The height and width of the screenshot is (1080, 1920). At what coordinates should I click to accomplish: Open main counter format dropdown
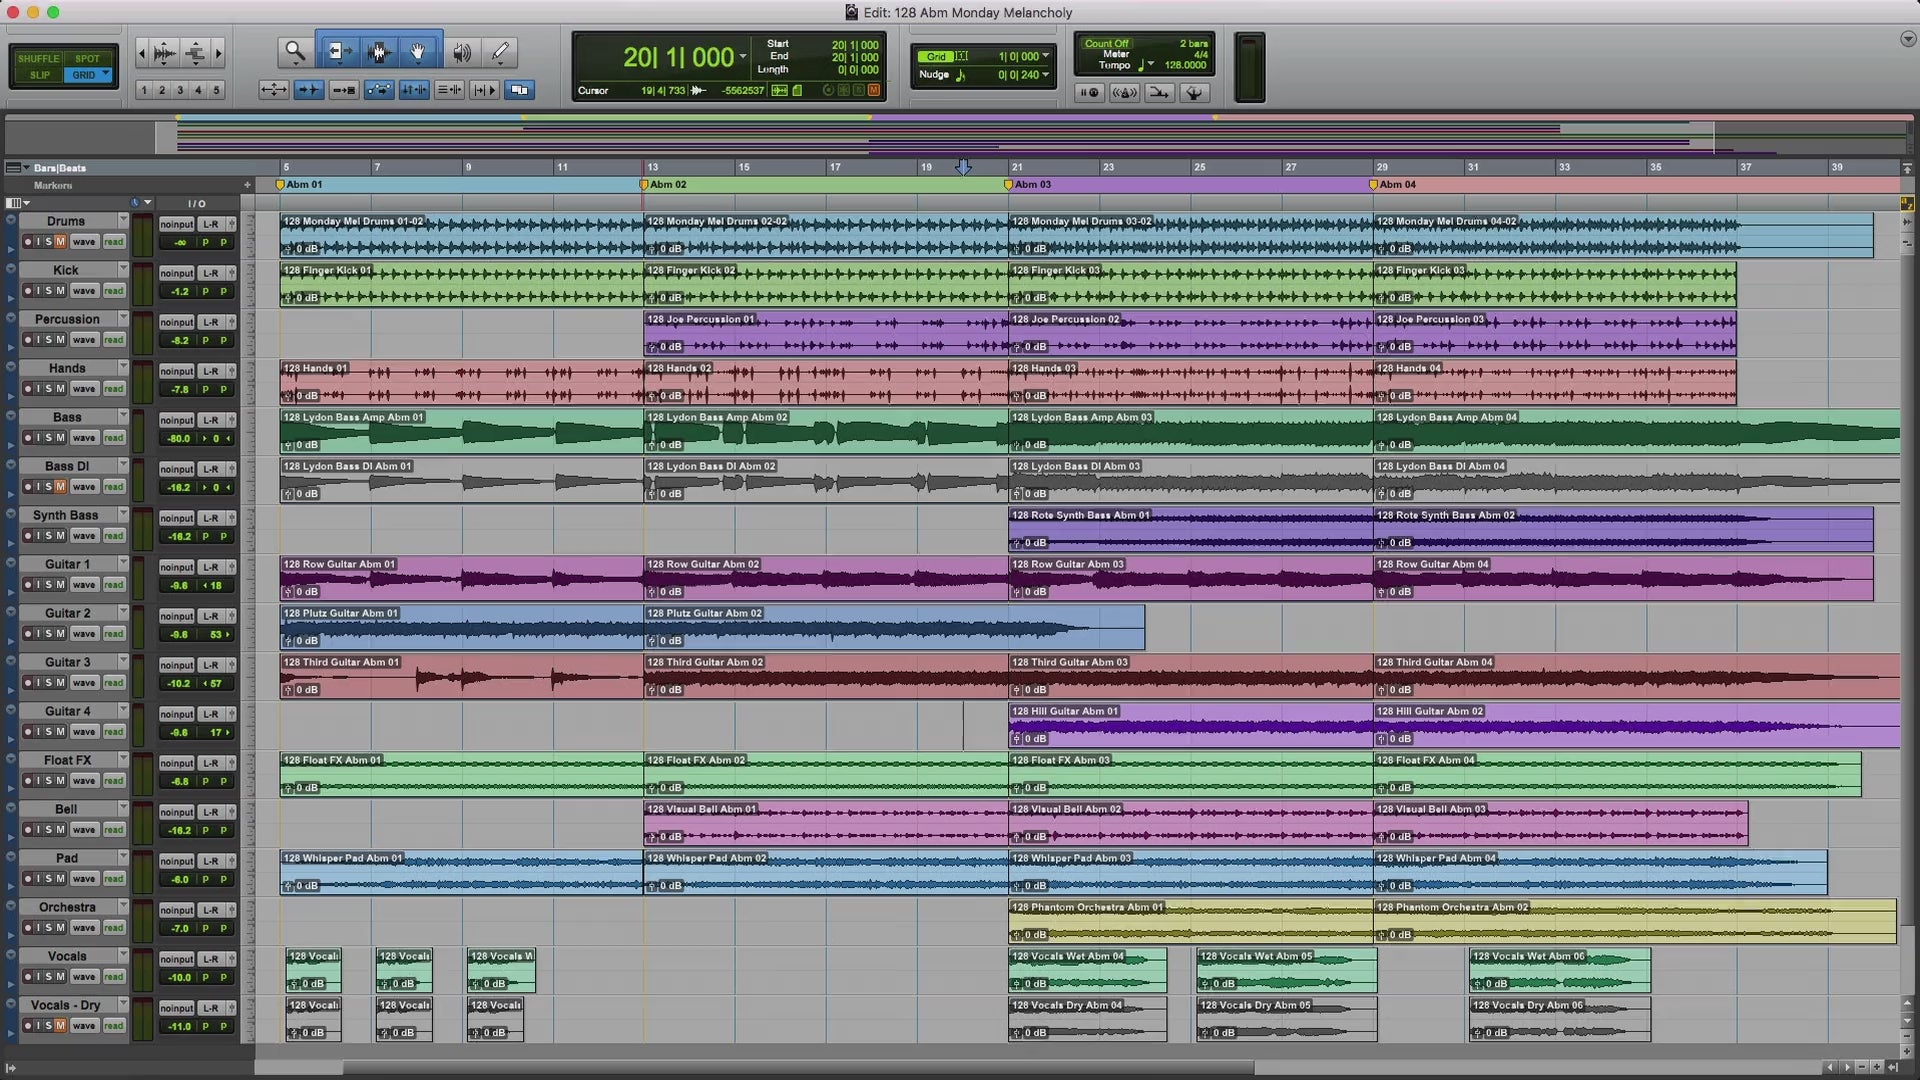tap(743, 57)
